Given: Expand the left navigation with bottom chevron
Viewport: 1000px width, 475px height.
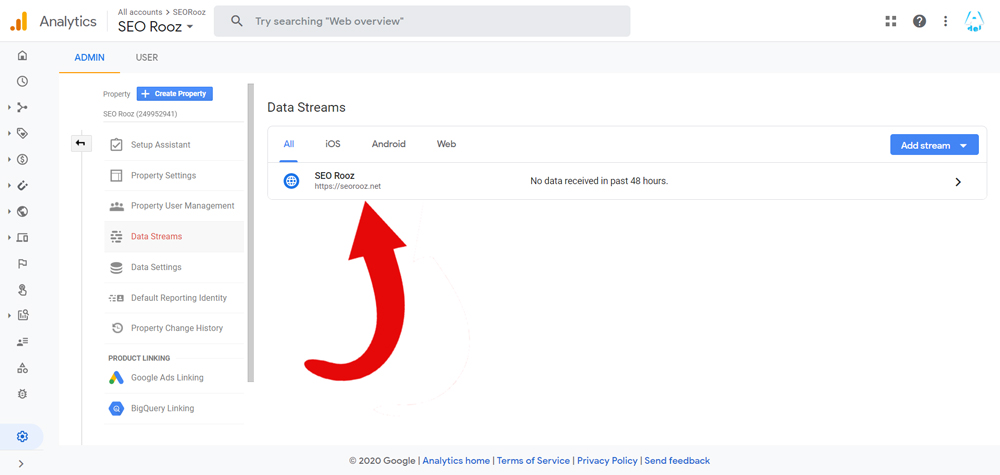Looking at the screenshot, I should coord(21,464).
